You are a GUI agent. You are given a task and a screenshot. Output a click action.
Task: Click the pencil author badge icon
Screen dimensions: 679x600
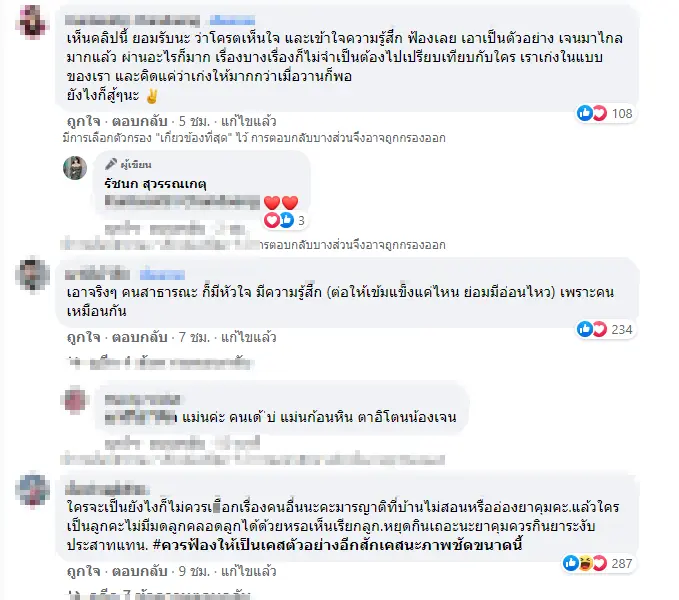click(111, 164)
